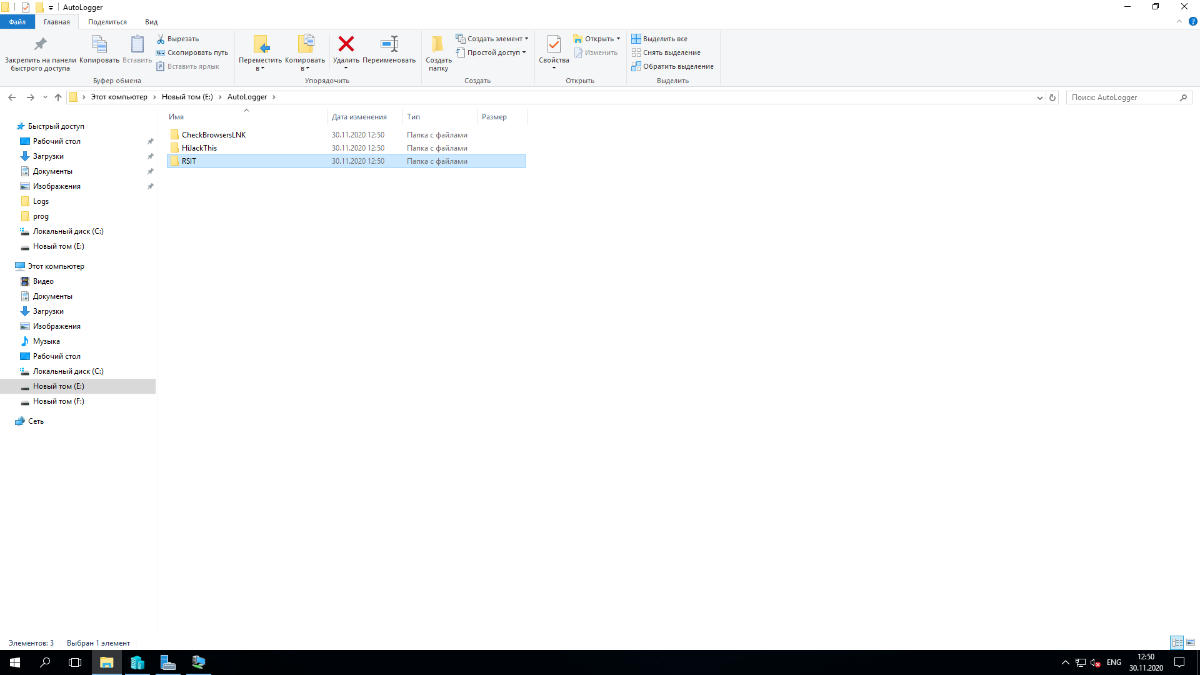Open prog folder in navigation pane
The image size is (1200, 675).
coord(41,216)
